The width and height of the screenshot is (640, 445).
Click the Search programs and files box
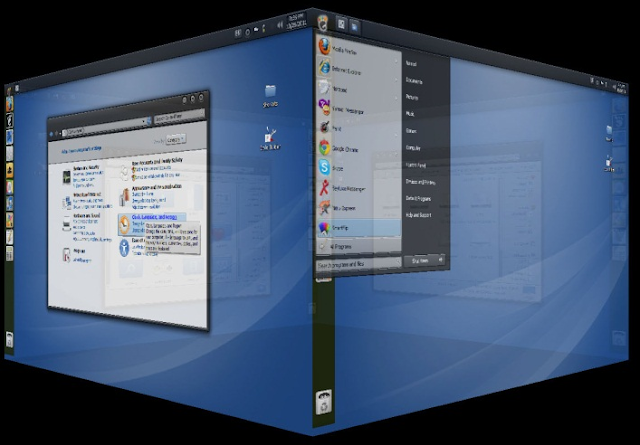pyautogui.click(x=358, y=264)
